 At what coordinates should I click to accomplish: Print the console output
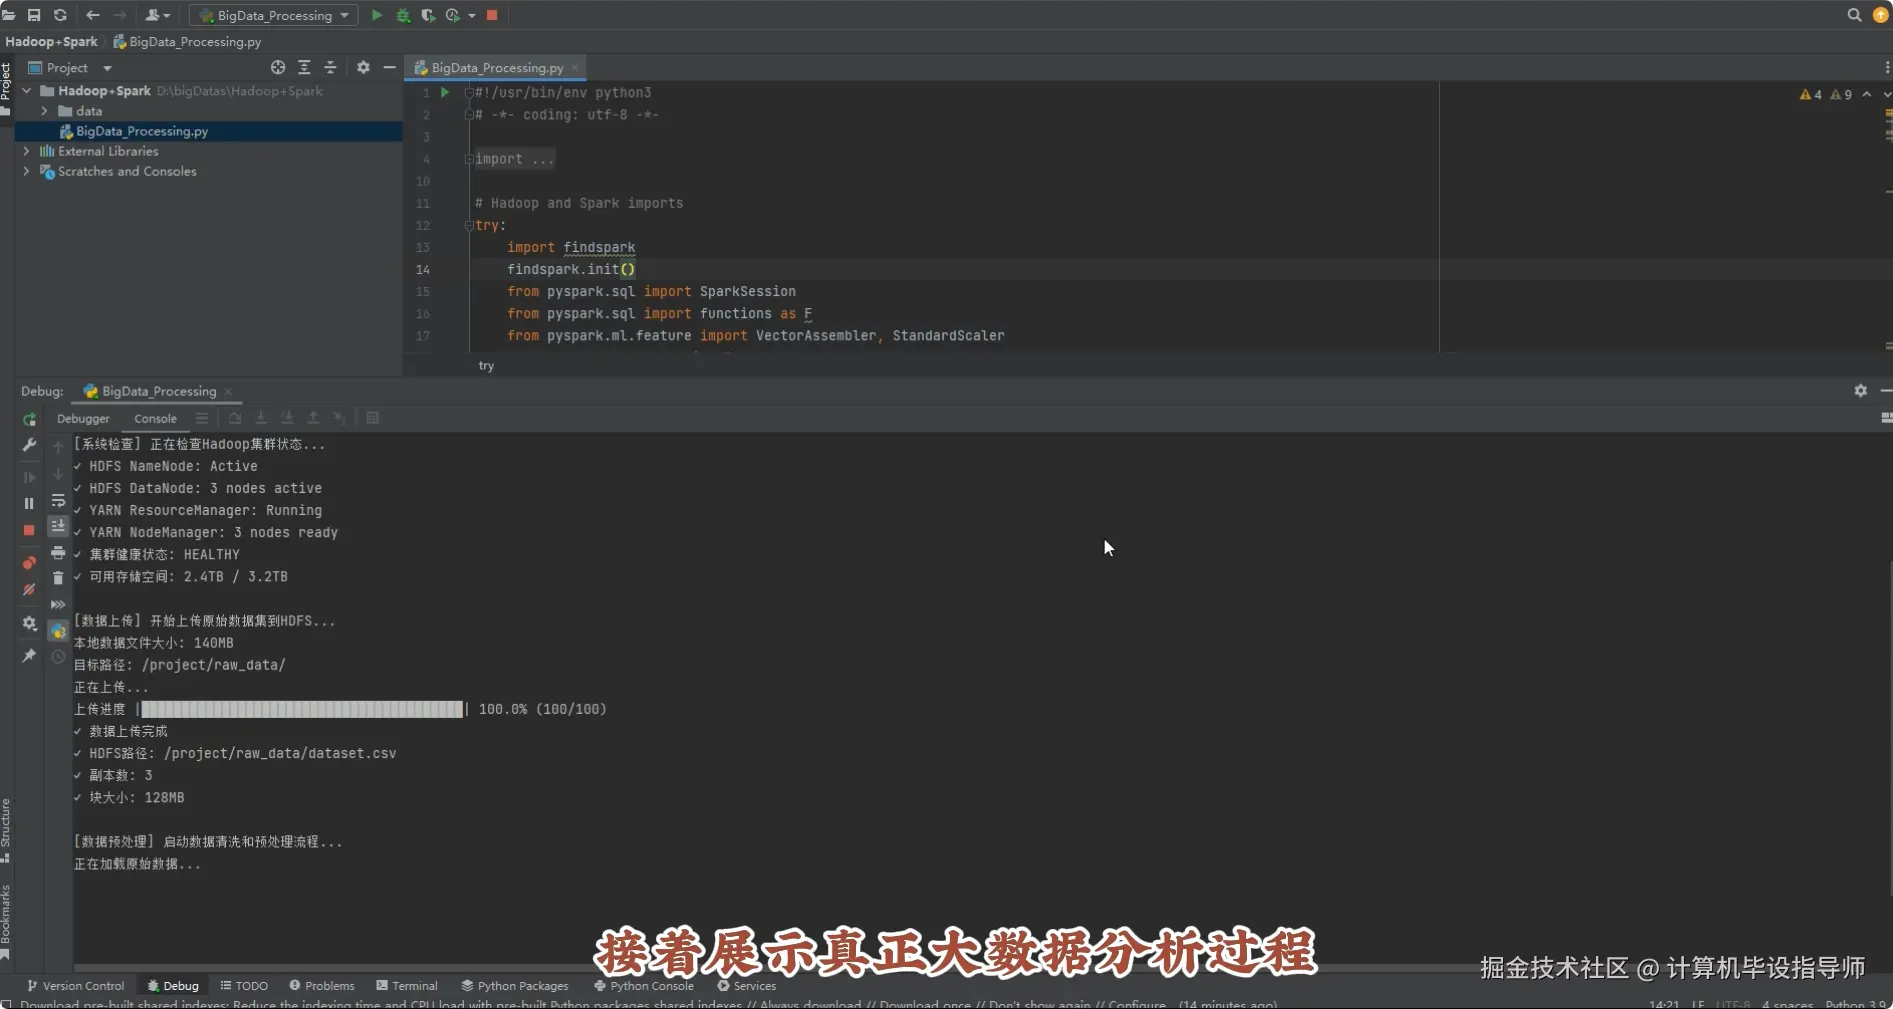pyautogui.click(x=58, y=552)
